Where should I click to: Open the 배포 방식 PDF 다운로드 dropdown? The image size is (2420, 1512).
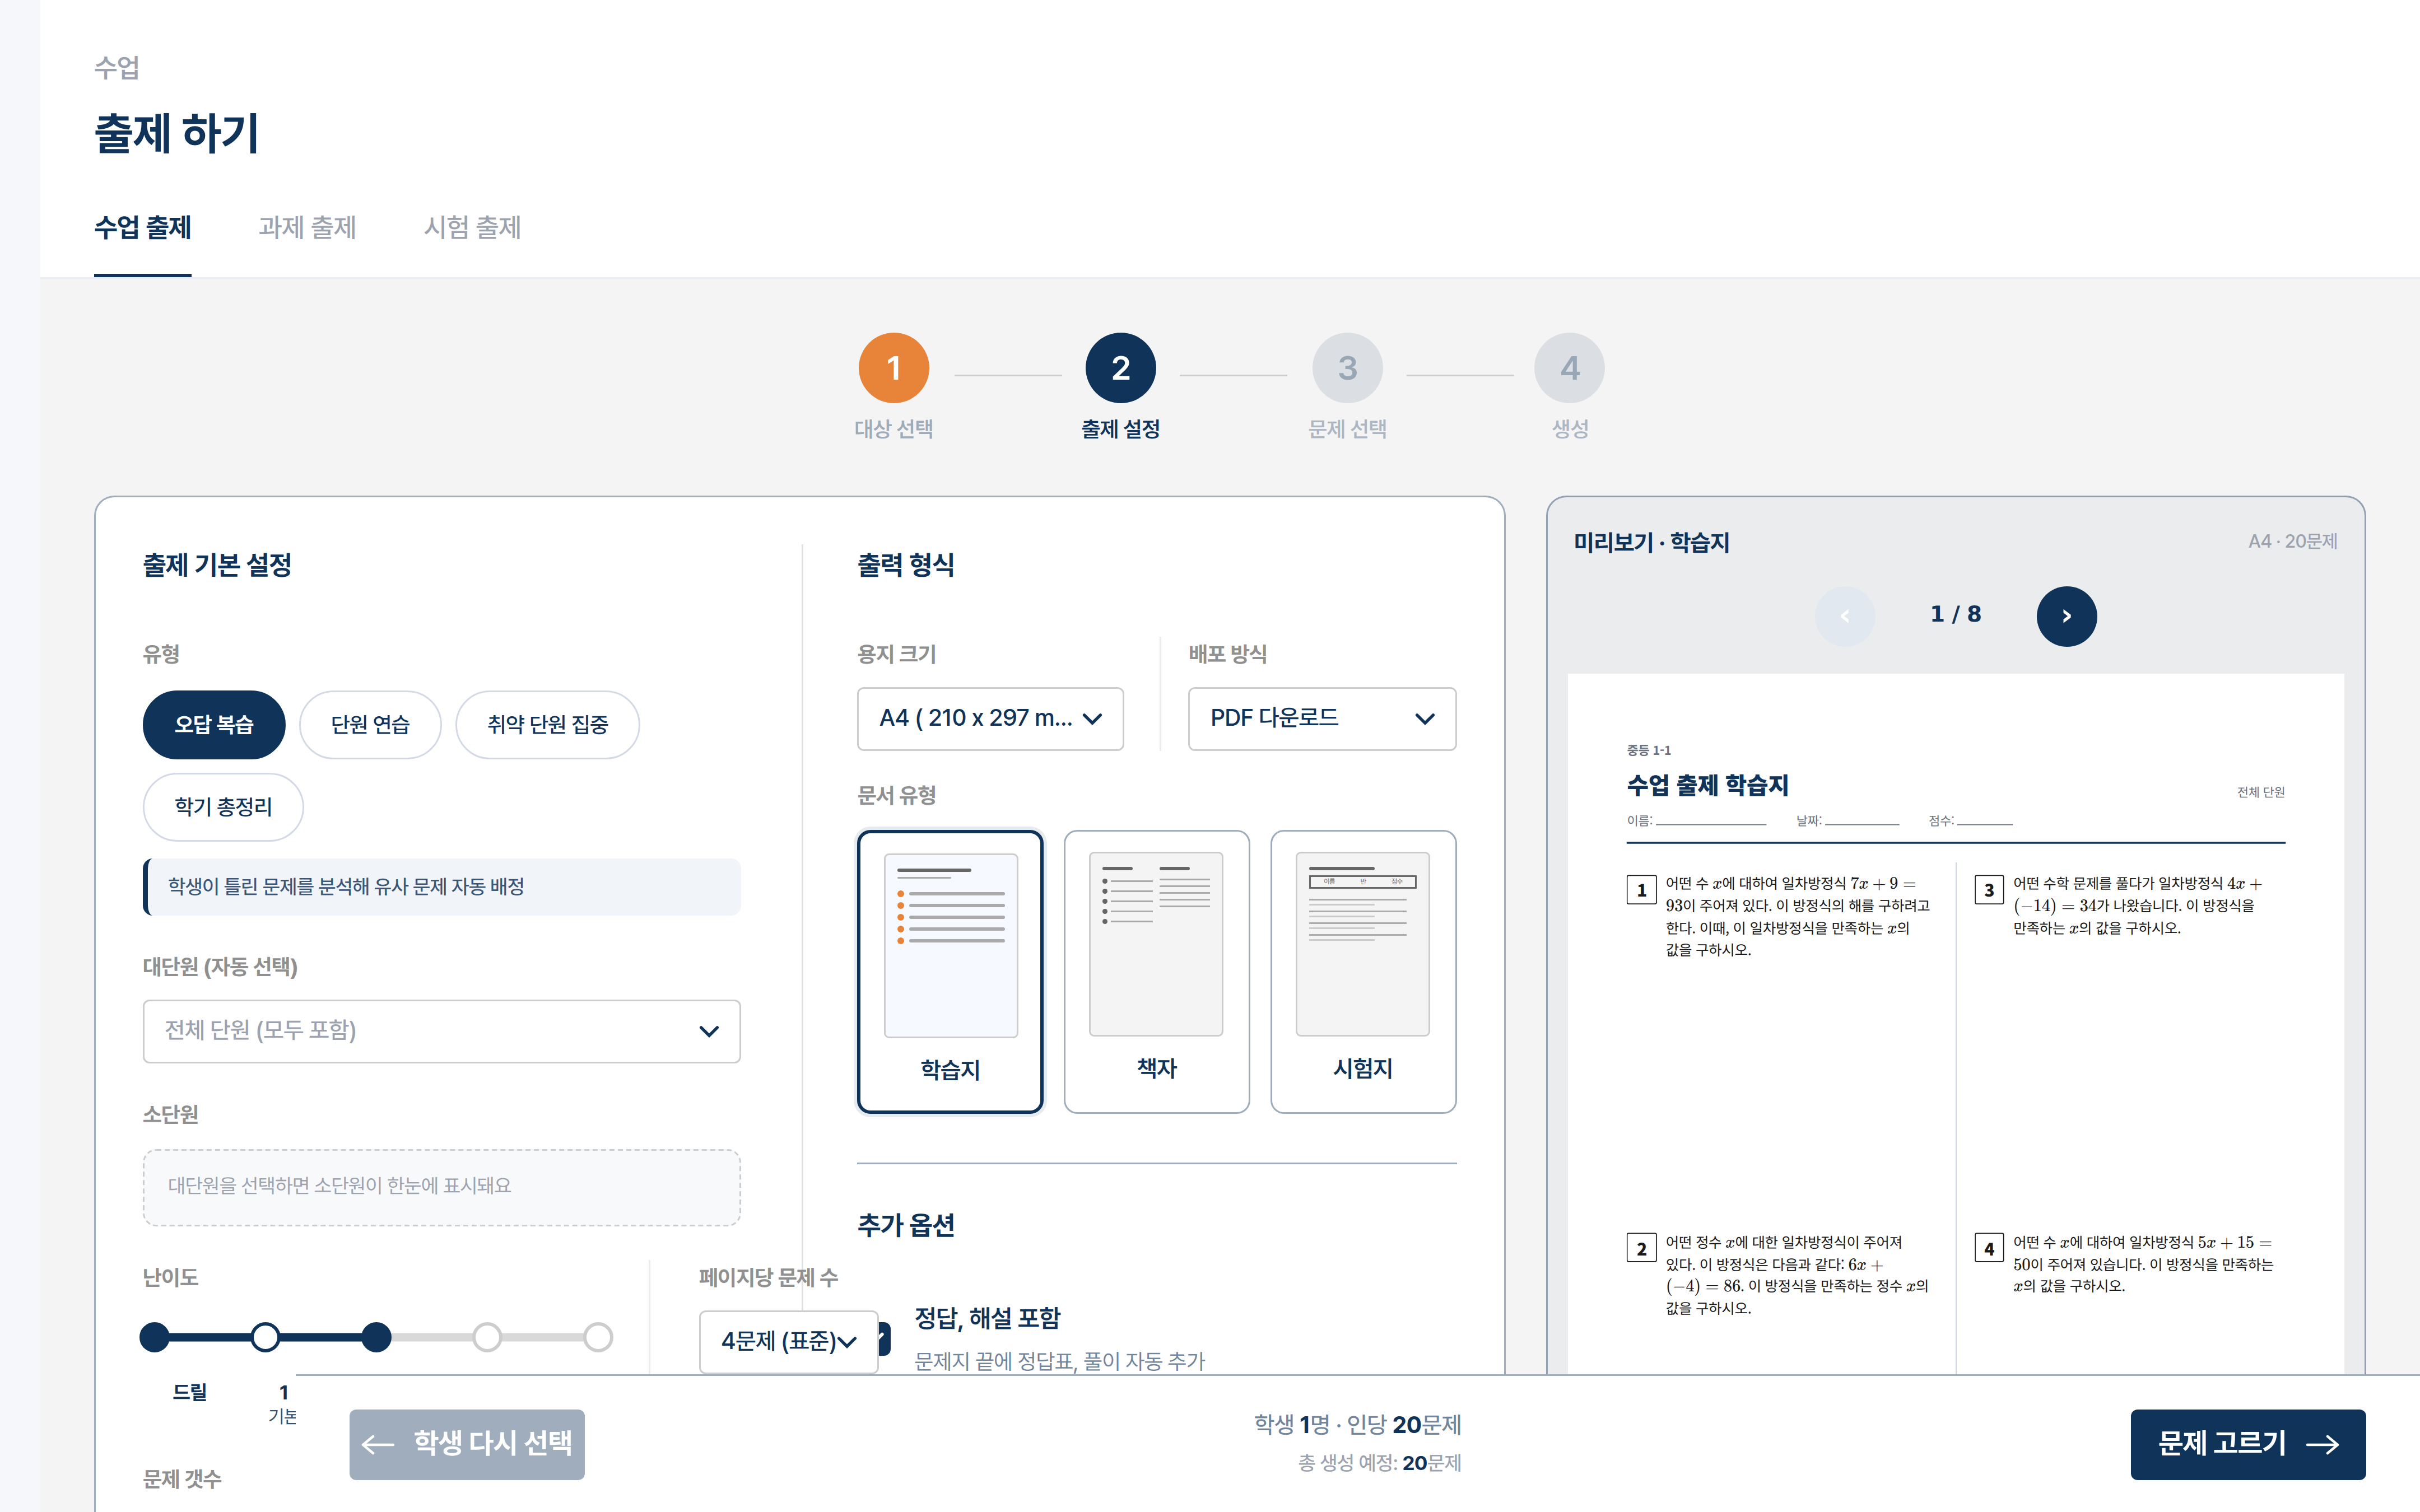[x=1321, y=718]
